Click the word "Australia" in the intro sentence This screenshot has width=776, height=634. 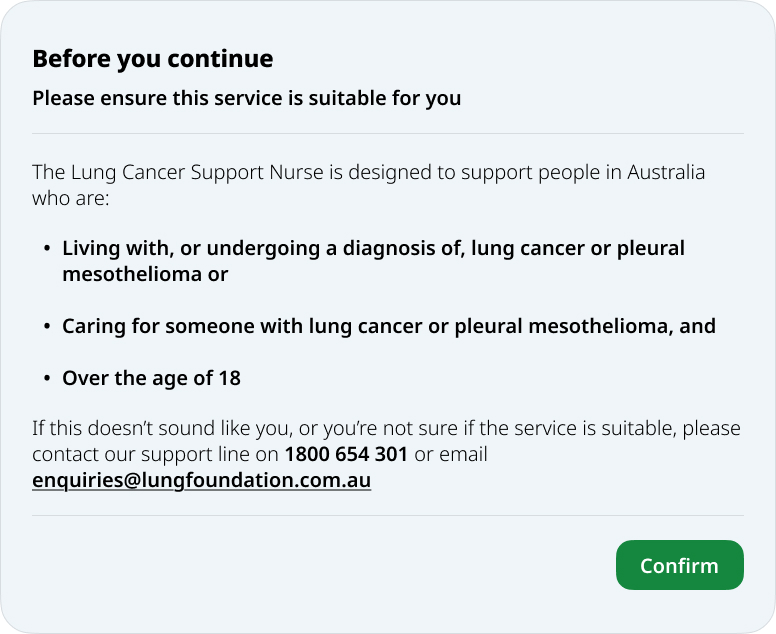click(x=666, y=172)
